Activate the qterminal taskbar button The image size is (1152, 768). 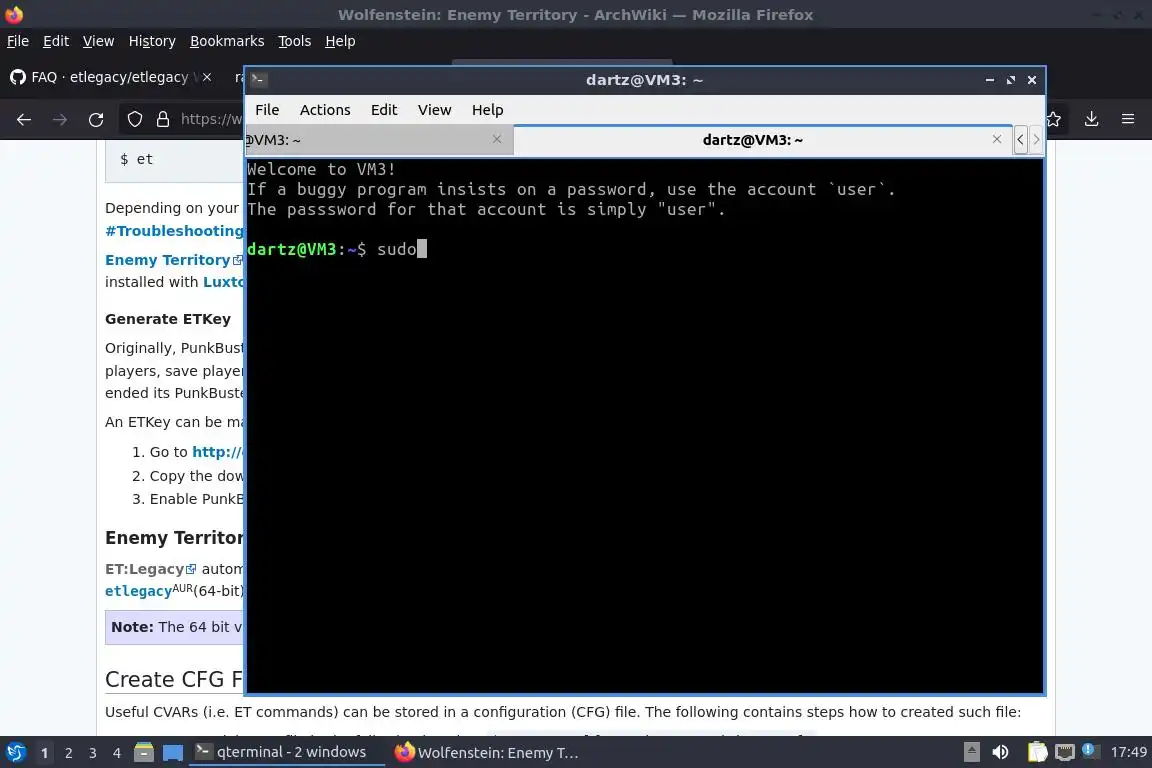287,752
